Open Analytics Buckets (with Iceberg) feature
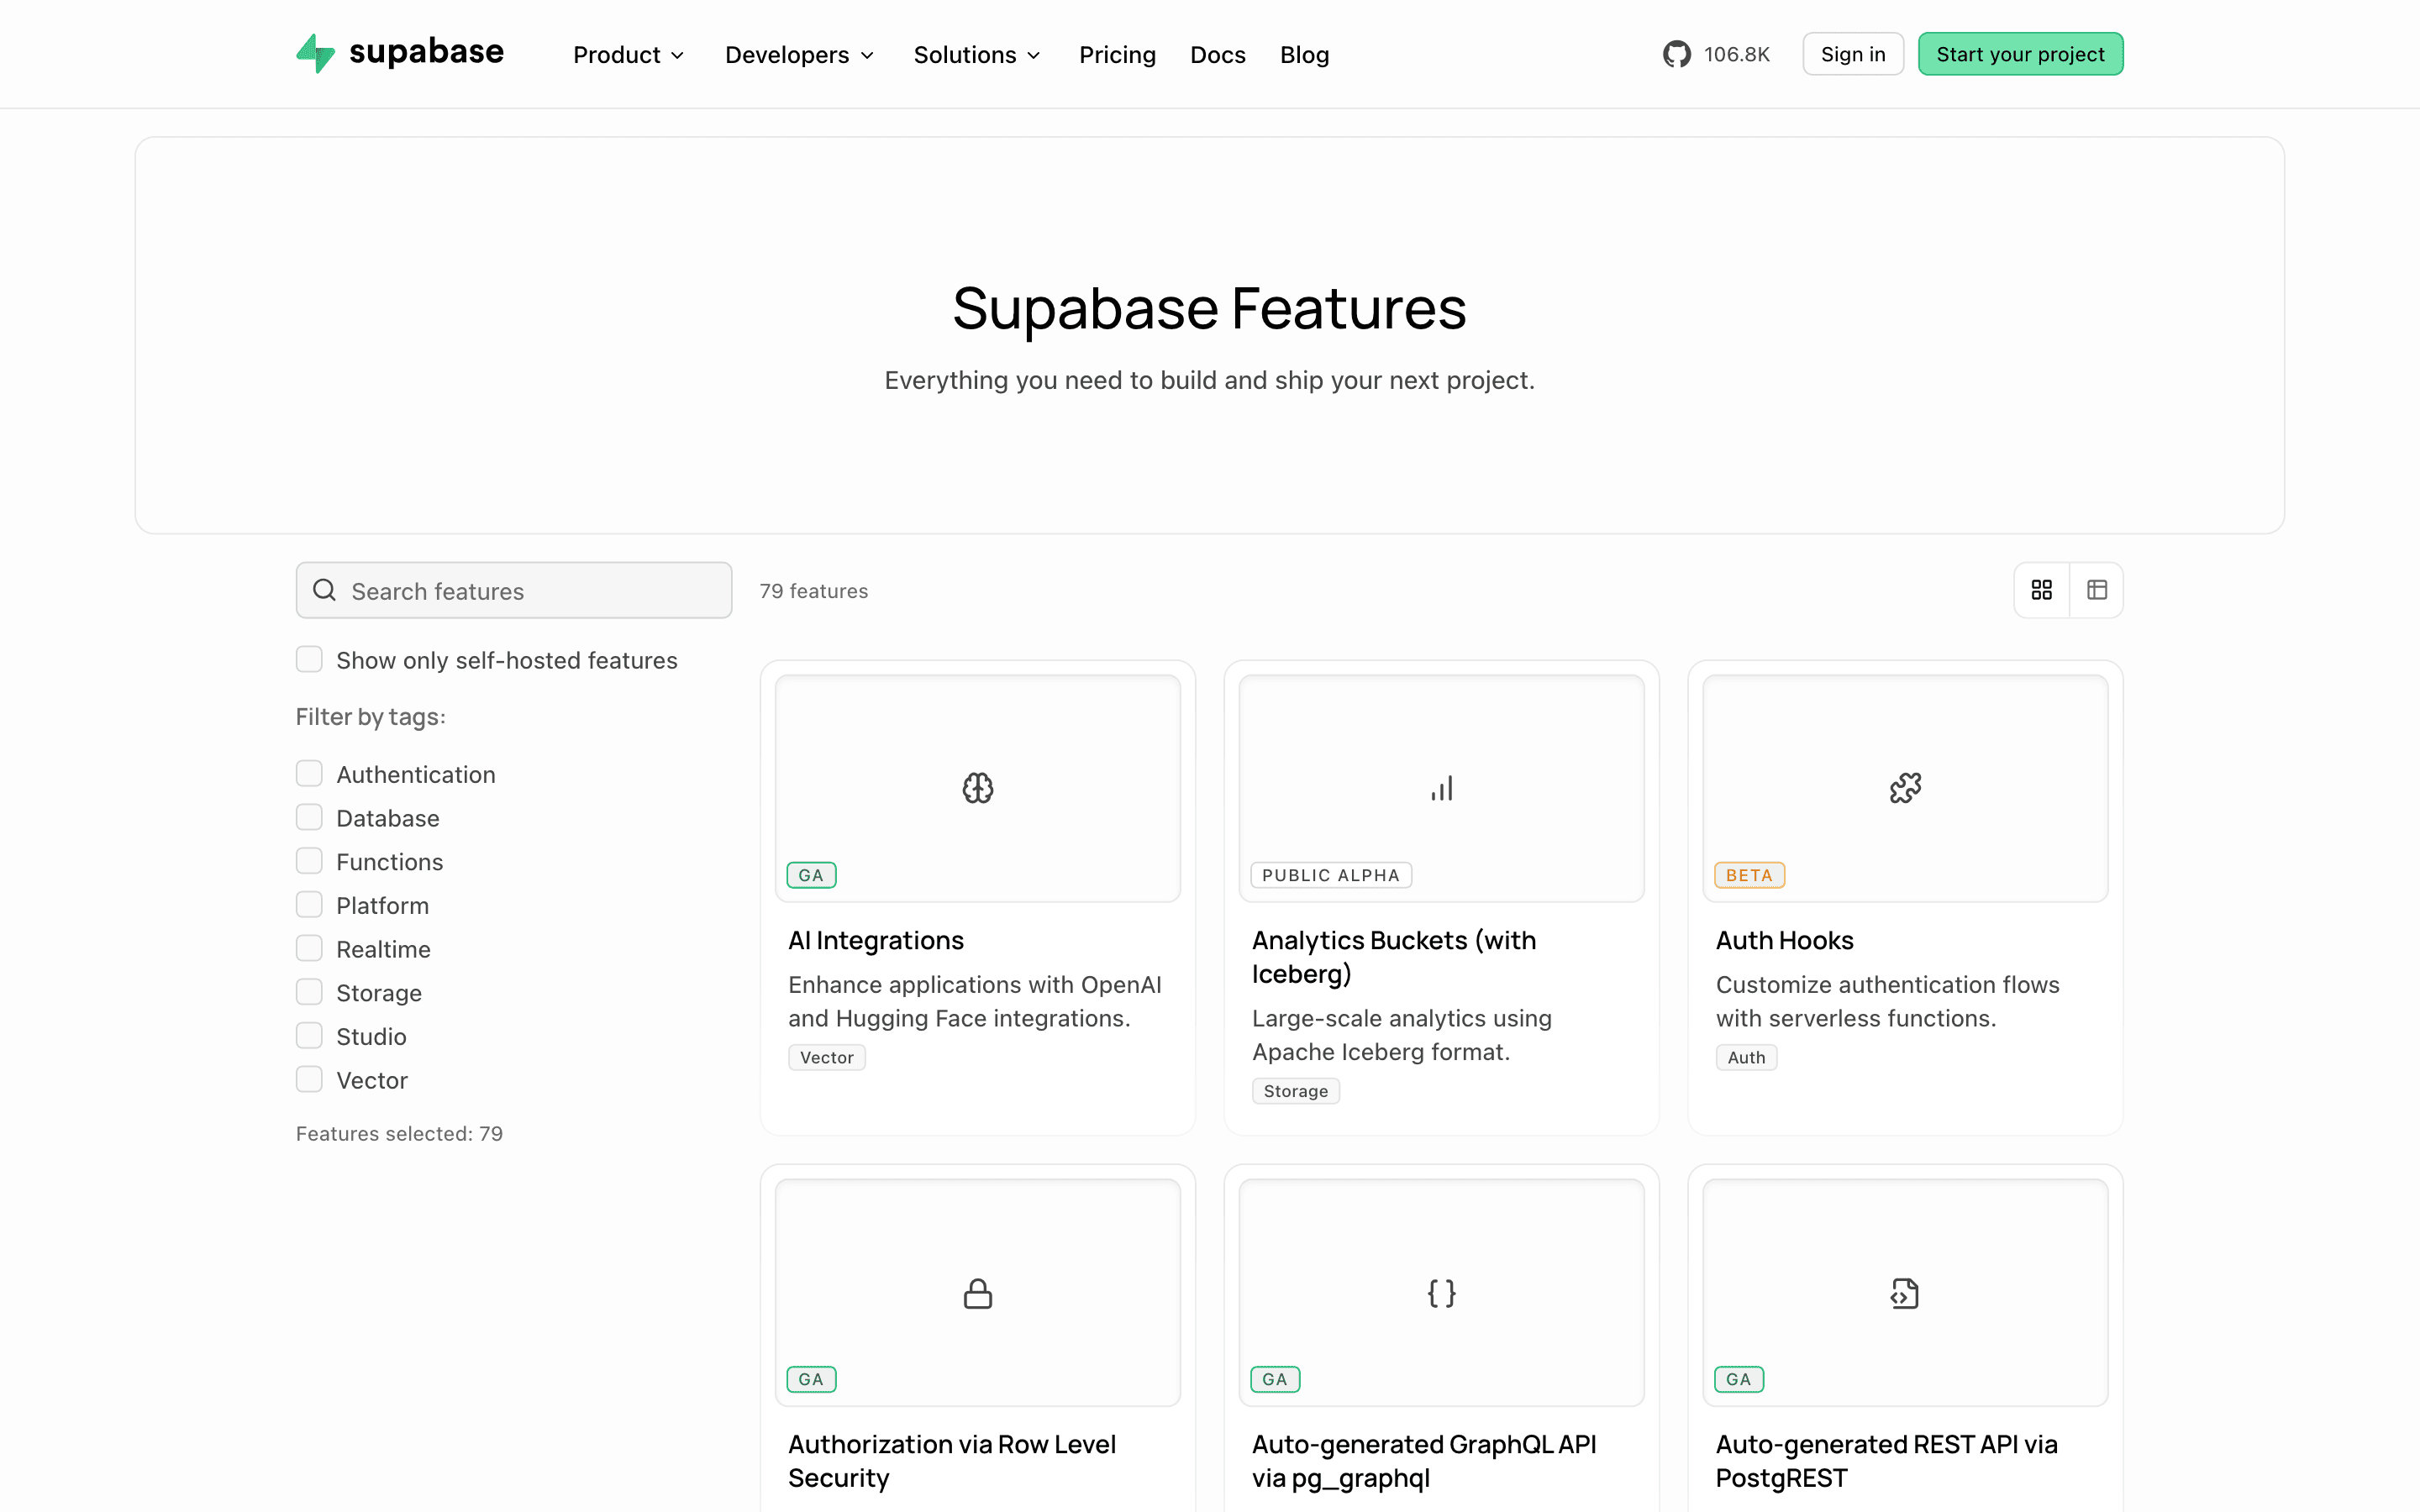The width and height of the screenshot is (2420, 1512). (1394, 957)
